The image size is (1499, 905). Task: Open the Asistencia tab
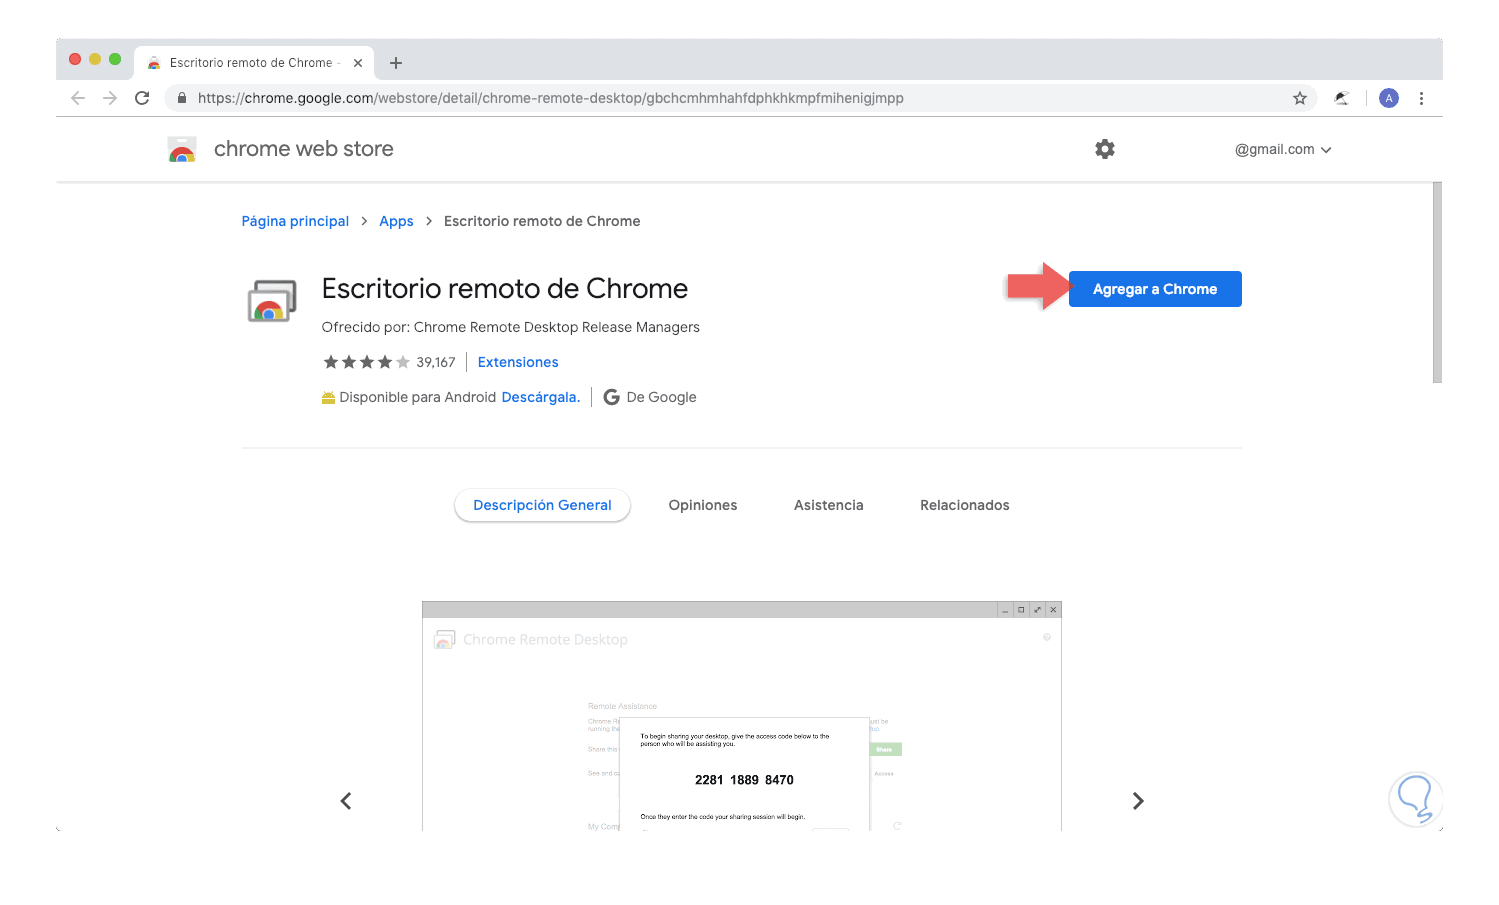(829, 505)
